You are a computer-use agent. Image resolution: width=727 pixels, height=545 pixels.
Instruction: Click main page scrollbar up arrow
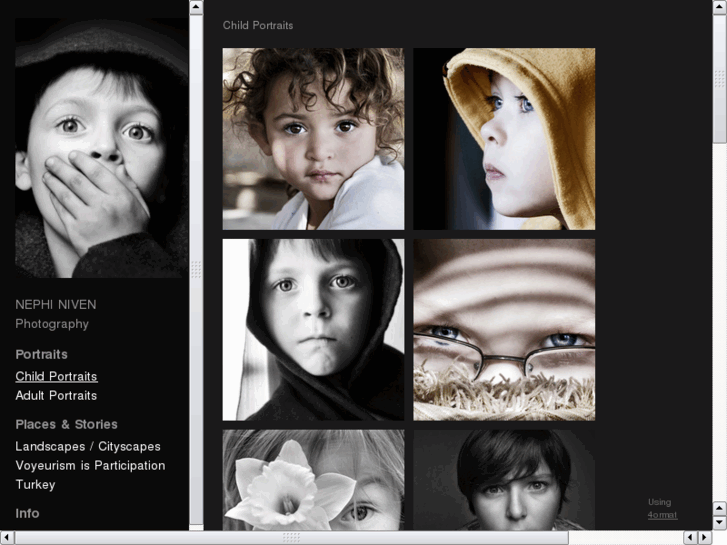pos(720,7)
